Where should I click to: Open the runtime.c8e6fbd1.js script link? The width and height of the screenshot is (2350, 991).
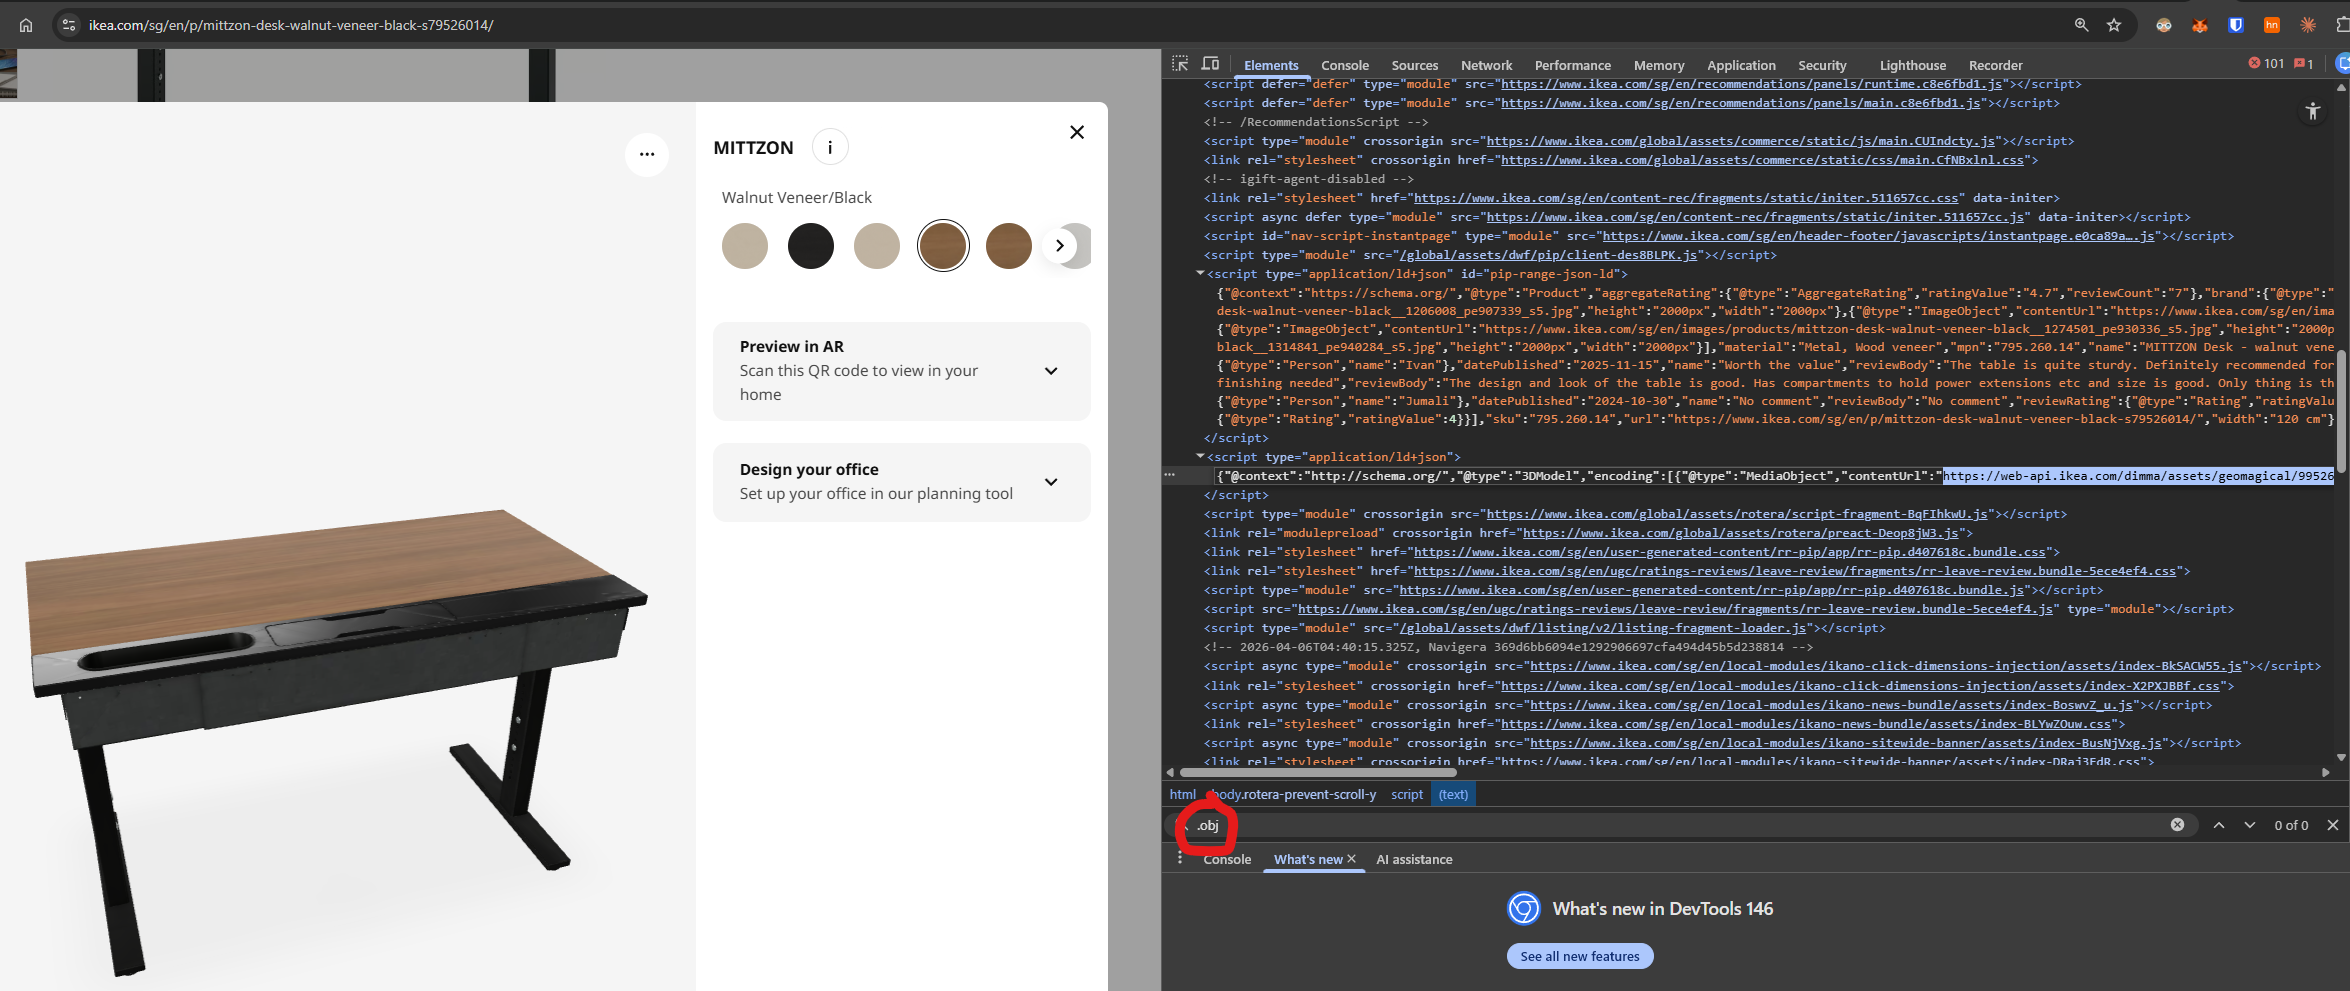pyautogui.click(x=1751, y=84)
